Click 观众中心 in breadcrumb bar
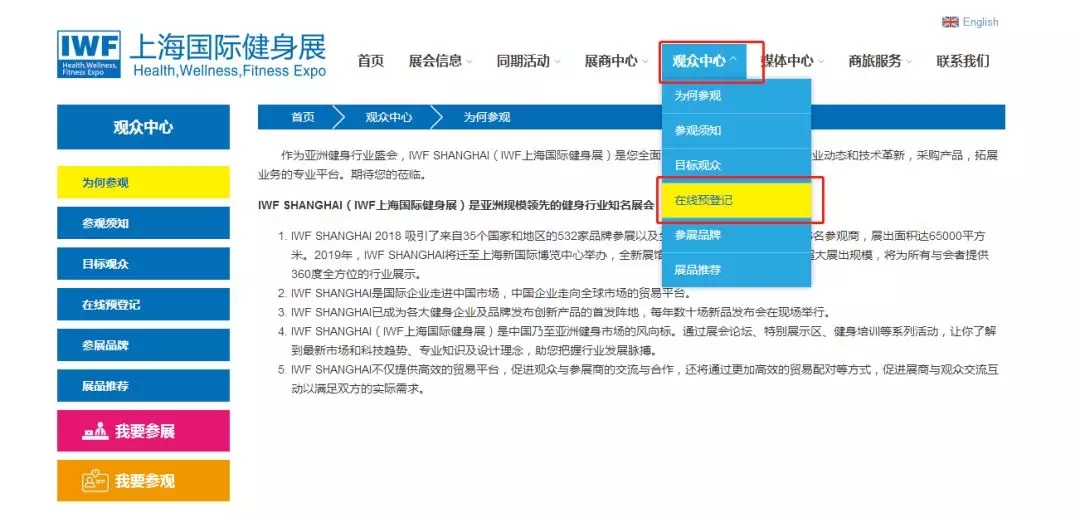Viewport: 1080px width, 513px height. (x=389, y=117)
